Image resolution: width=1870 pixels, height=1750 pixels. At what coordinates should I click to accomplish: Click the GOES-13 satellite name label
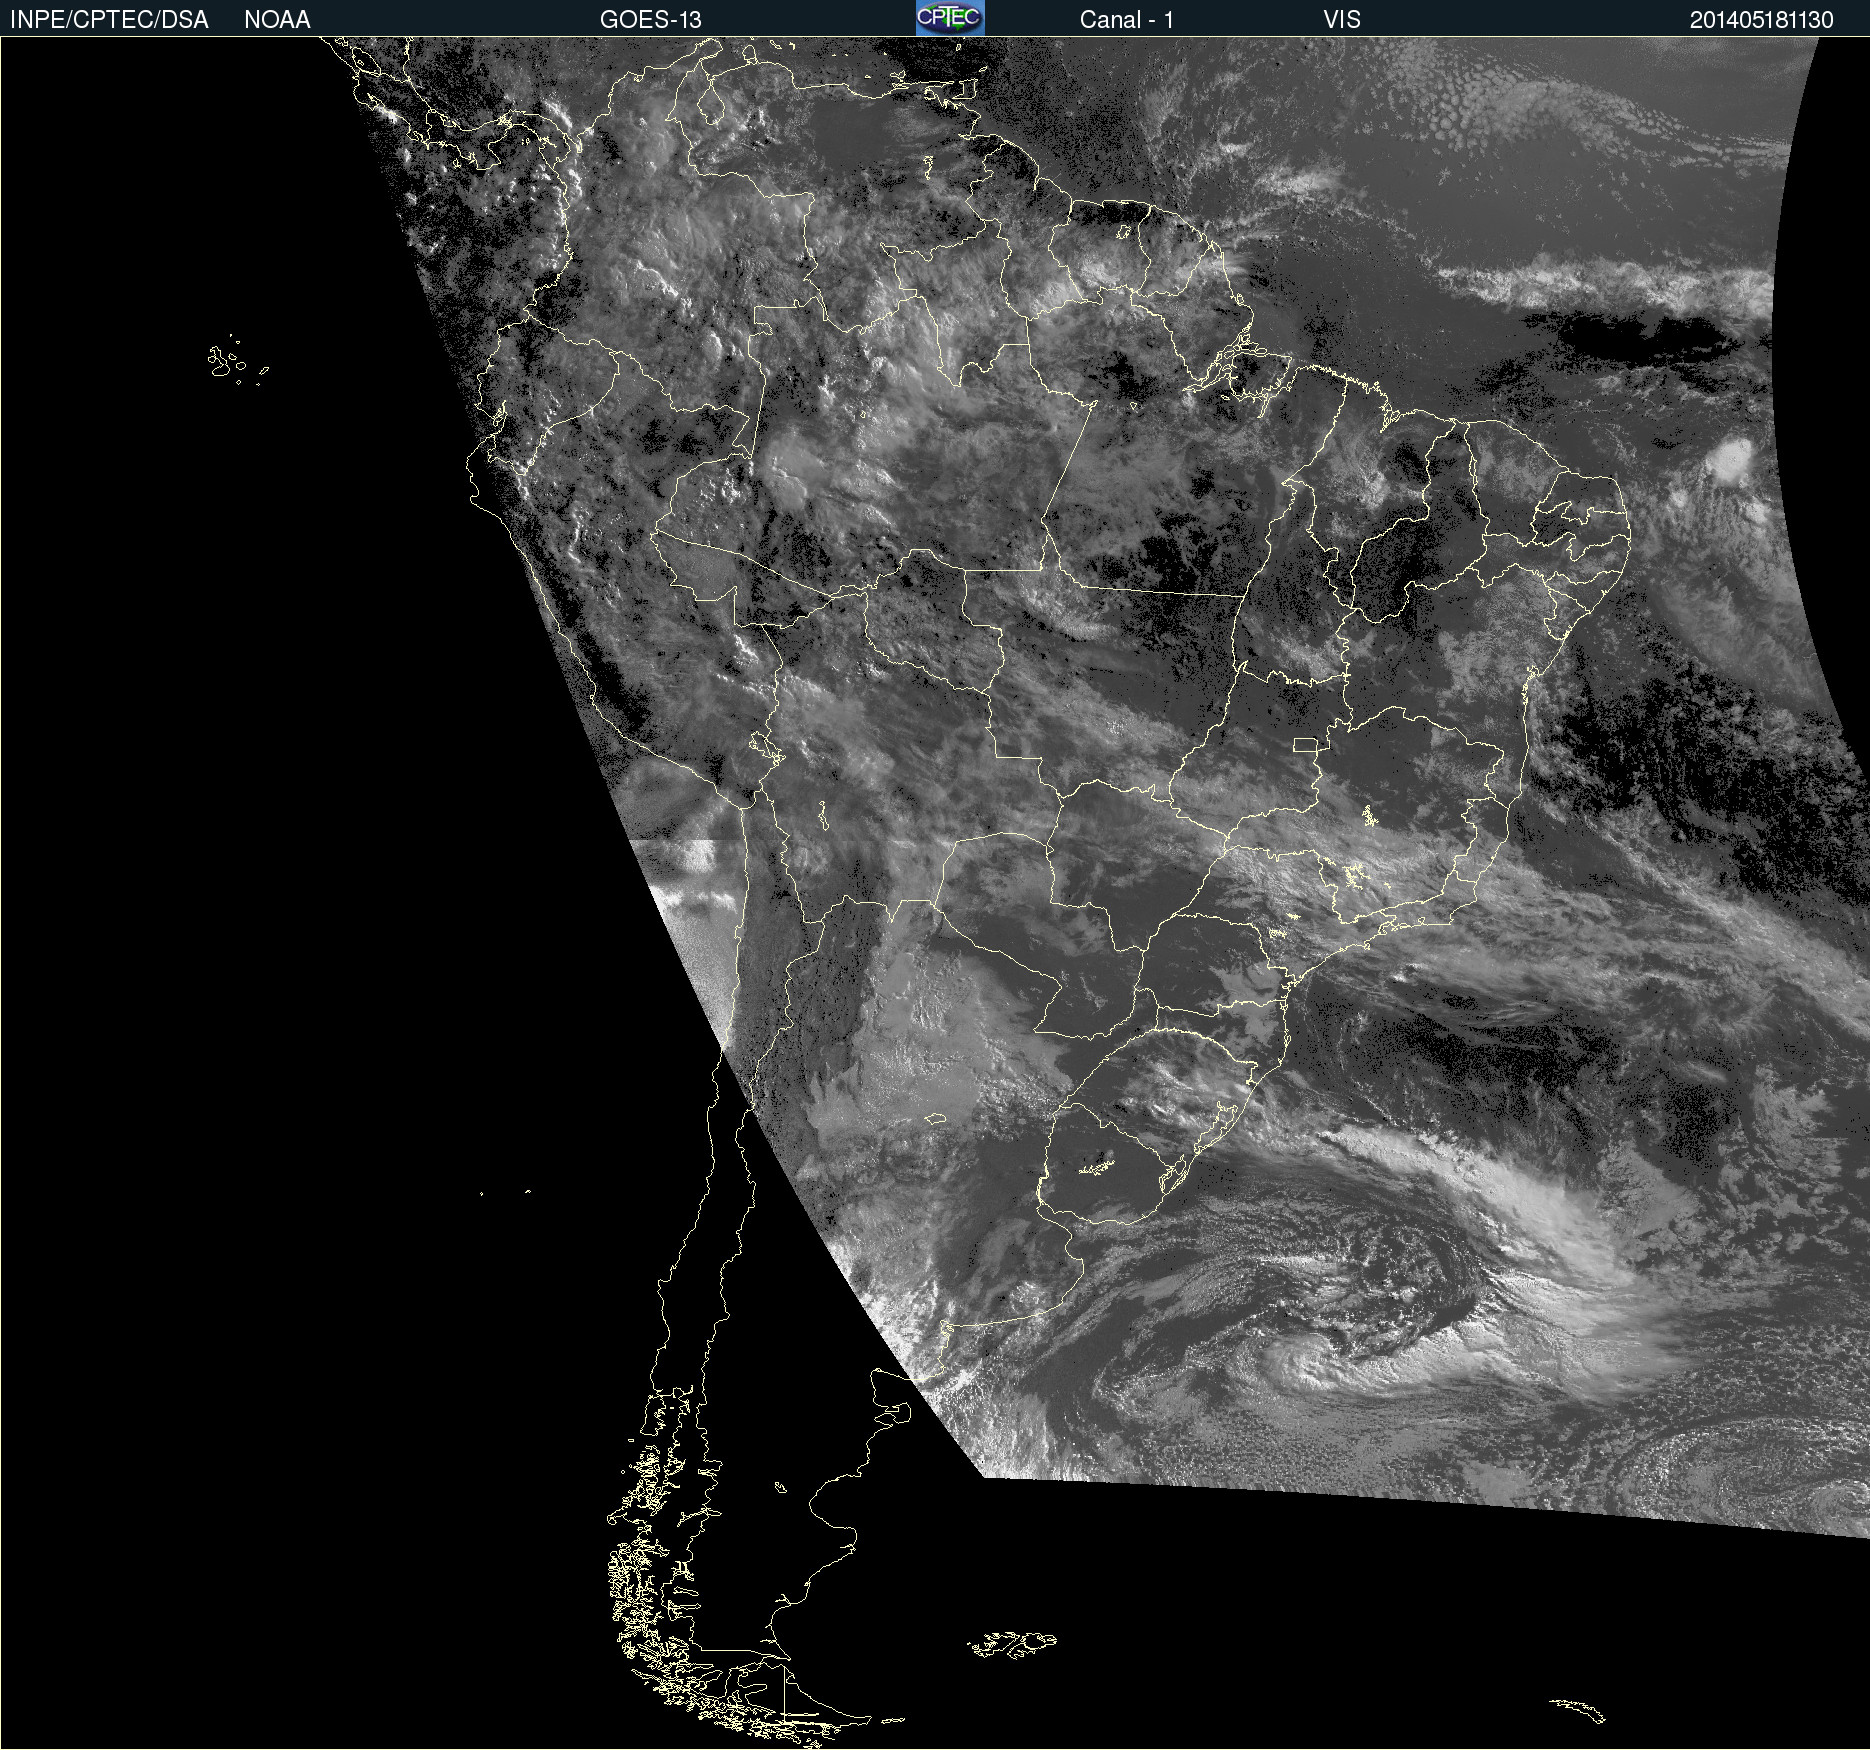point(650,20)
